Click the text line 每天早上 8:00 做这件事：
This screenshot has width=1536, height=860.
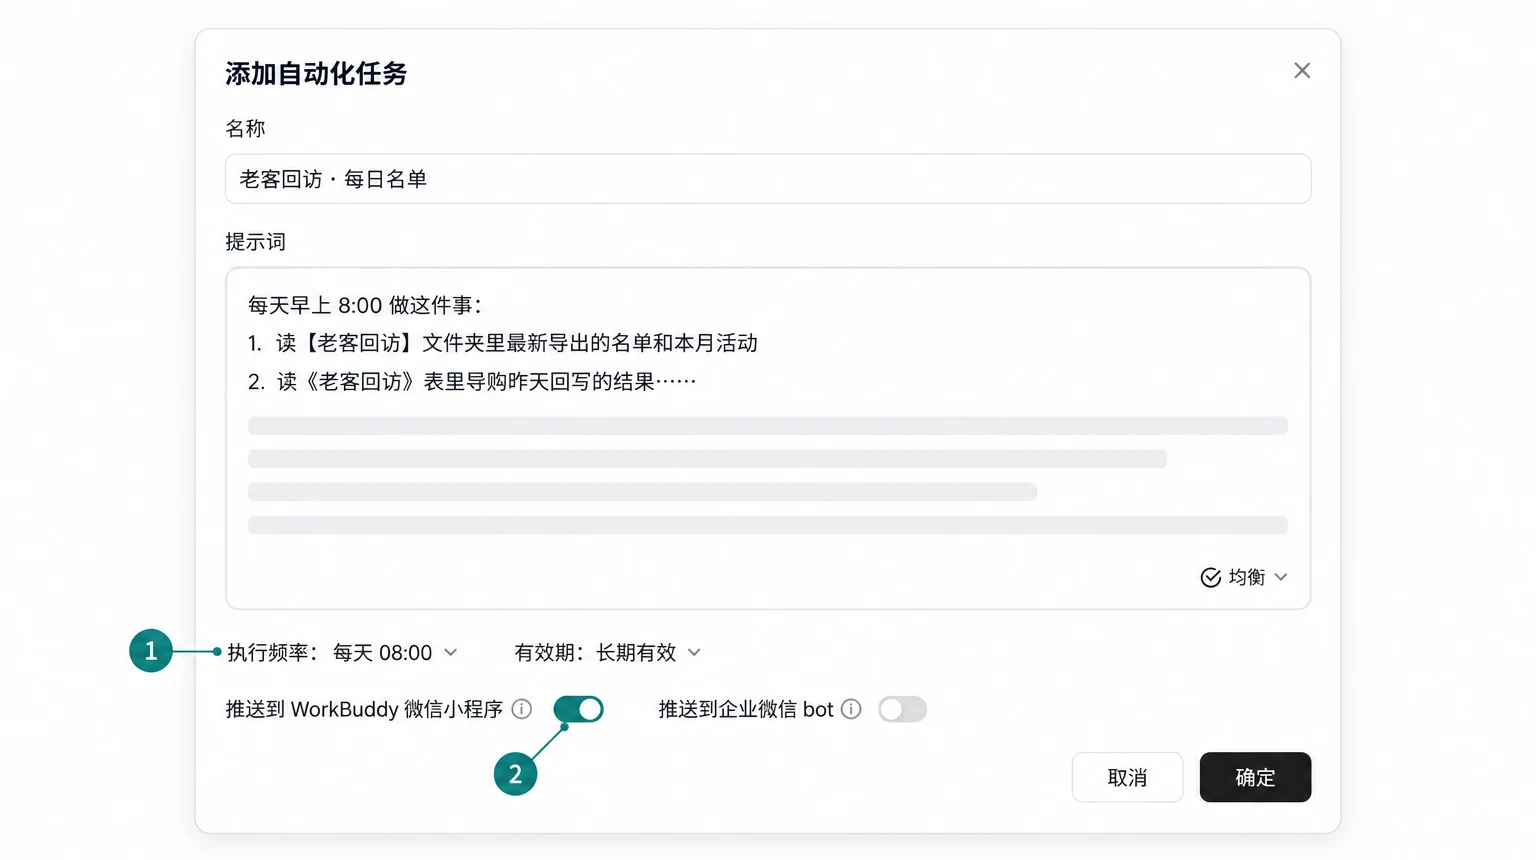point(365,306)
